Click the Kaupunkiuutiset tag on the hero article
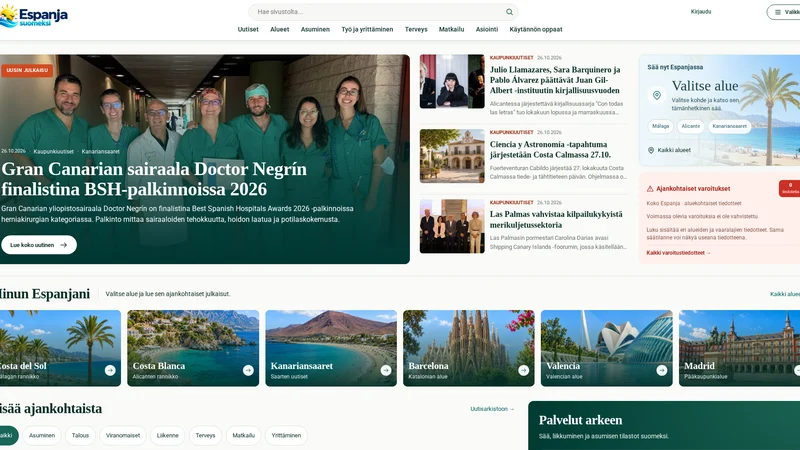Viewport: 800px width, 450px height. 54,152
